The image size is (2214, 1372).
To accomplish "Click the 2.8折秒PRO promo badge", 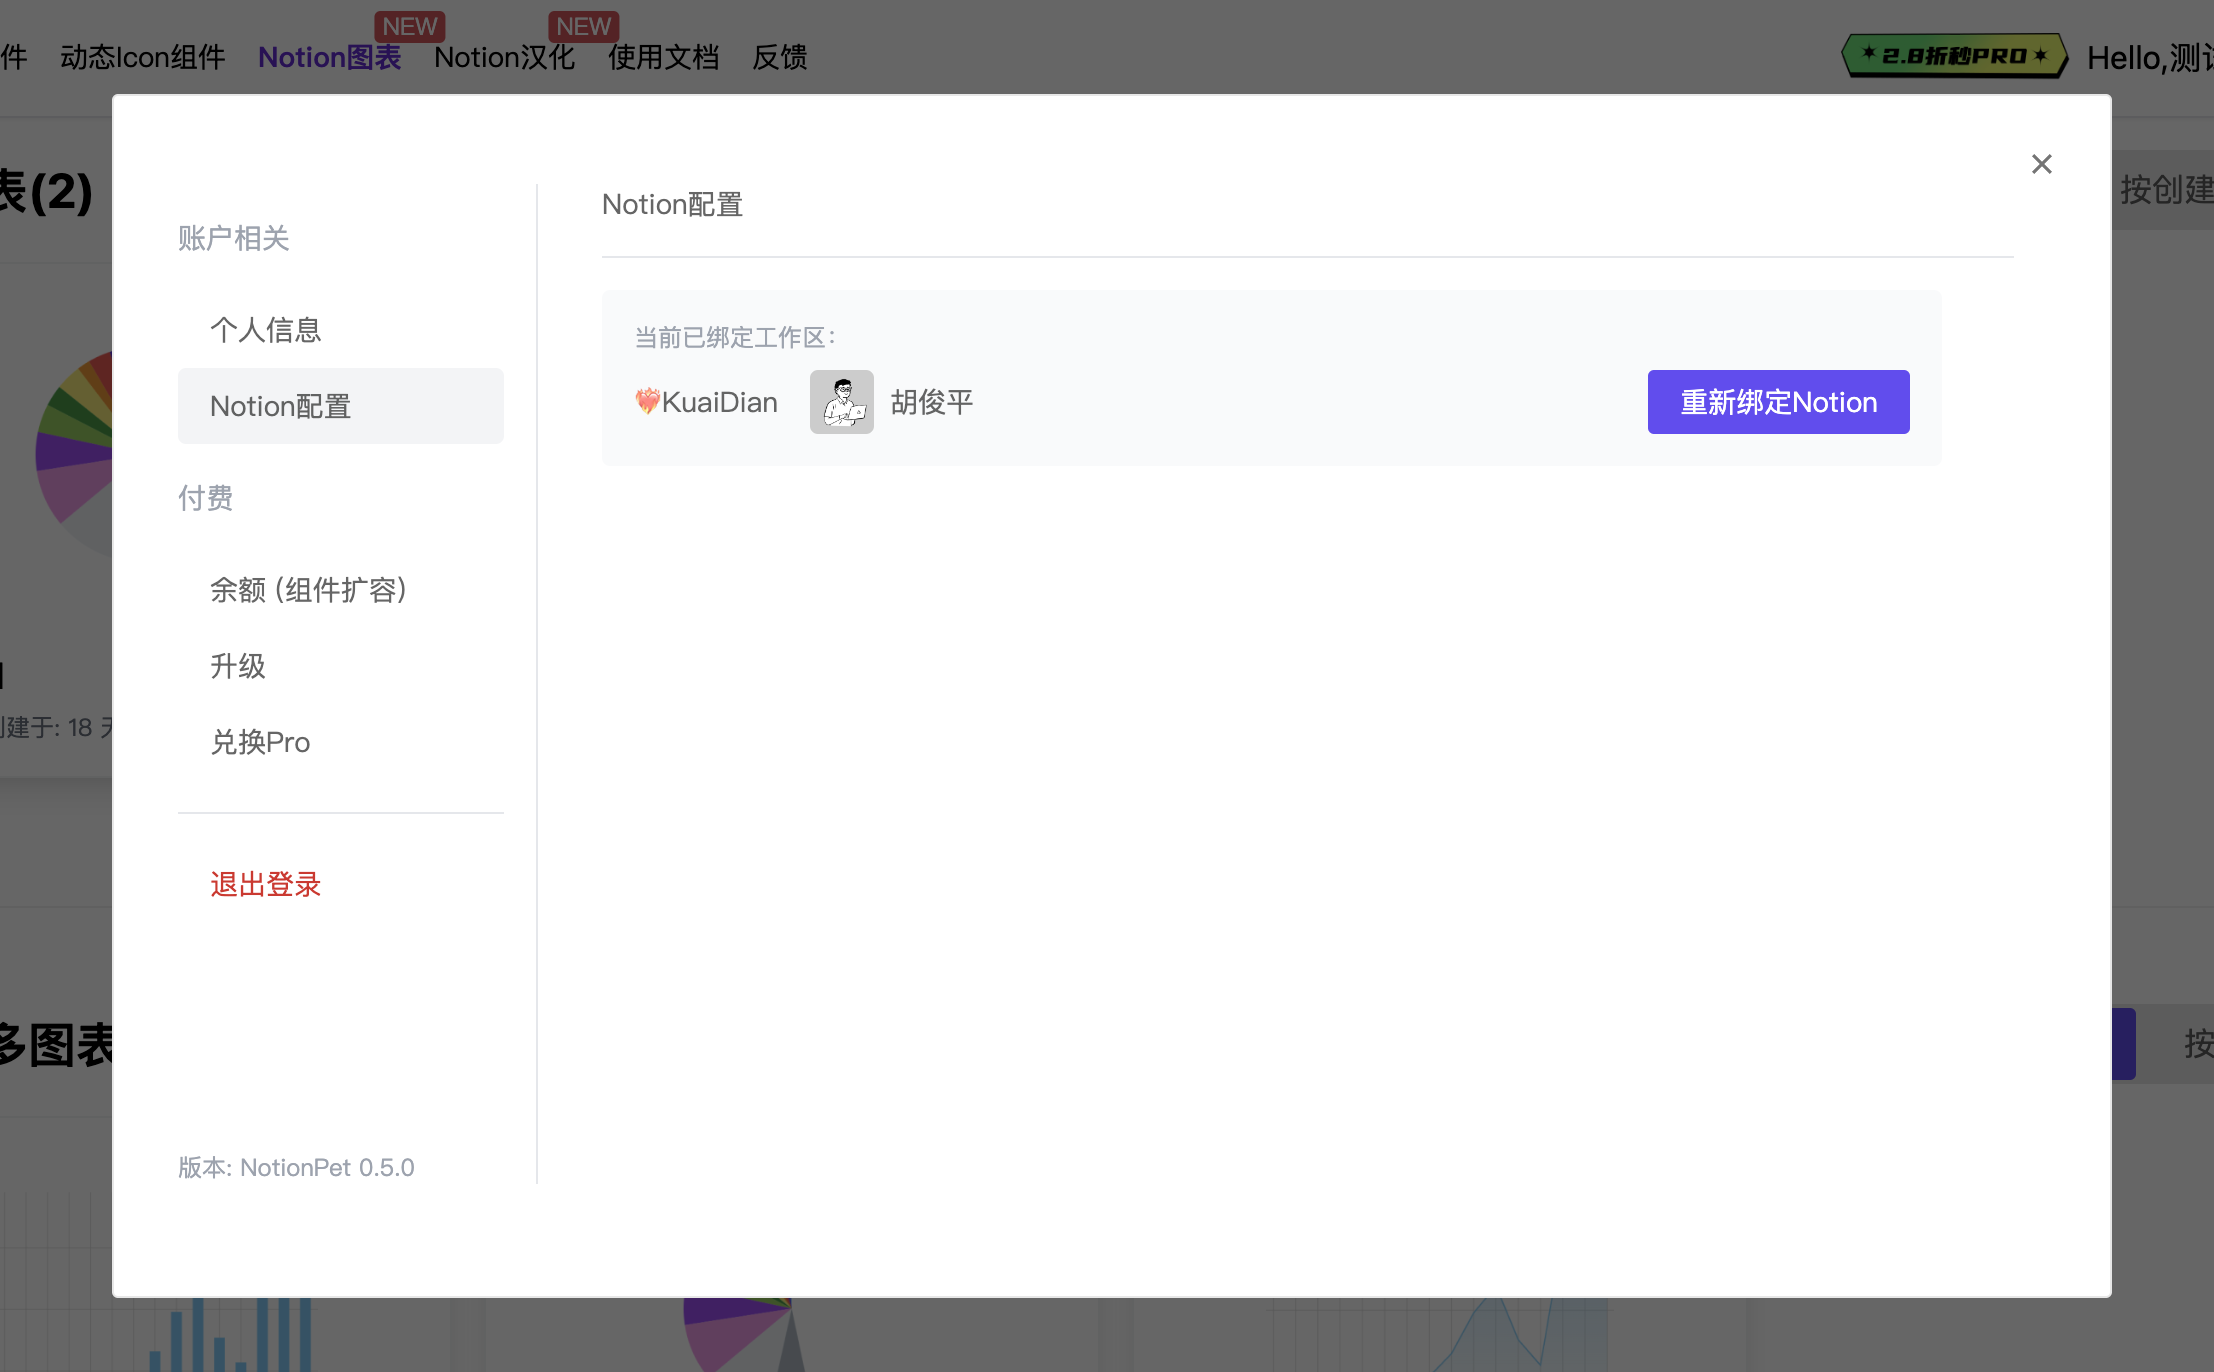I will click(x=1954, y=56).
